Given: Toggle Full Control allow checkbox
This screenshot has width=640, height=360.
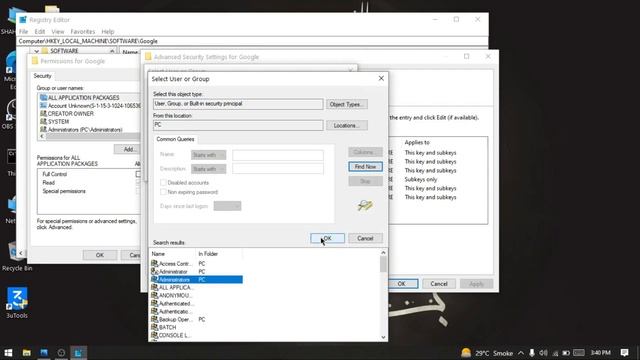Looking at the screenshot, I should click(138, 174).
